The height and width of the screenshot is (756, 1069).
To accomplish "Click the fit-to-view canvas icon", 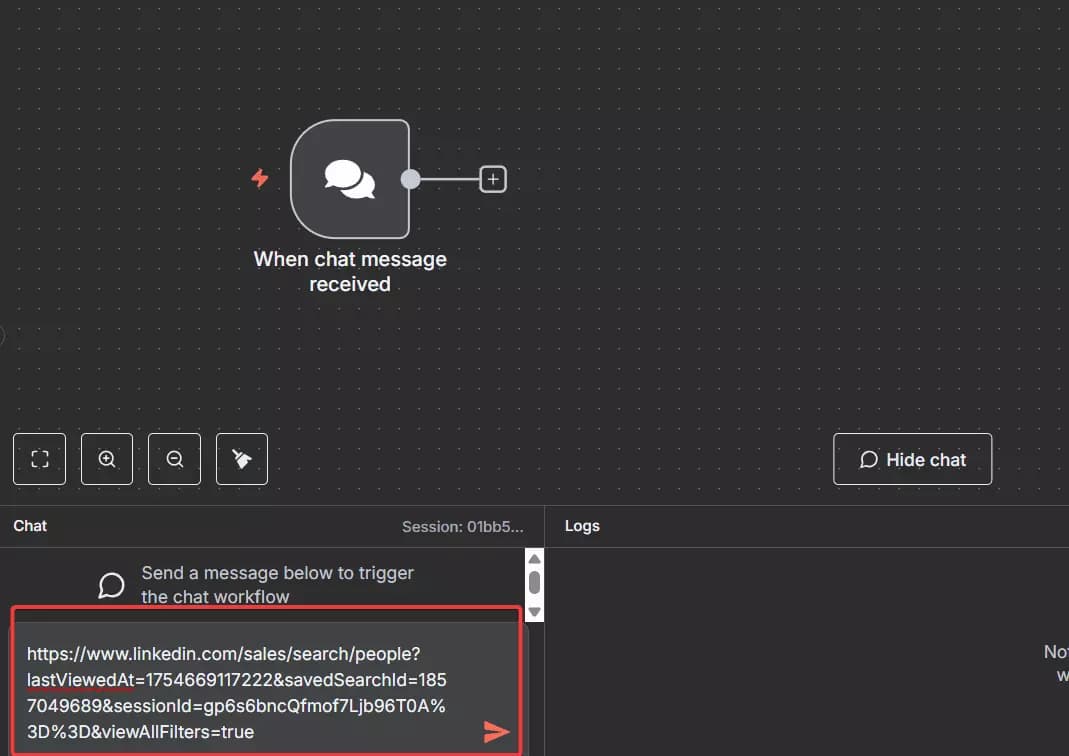I will click(x=39, y=459).
